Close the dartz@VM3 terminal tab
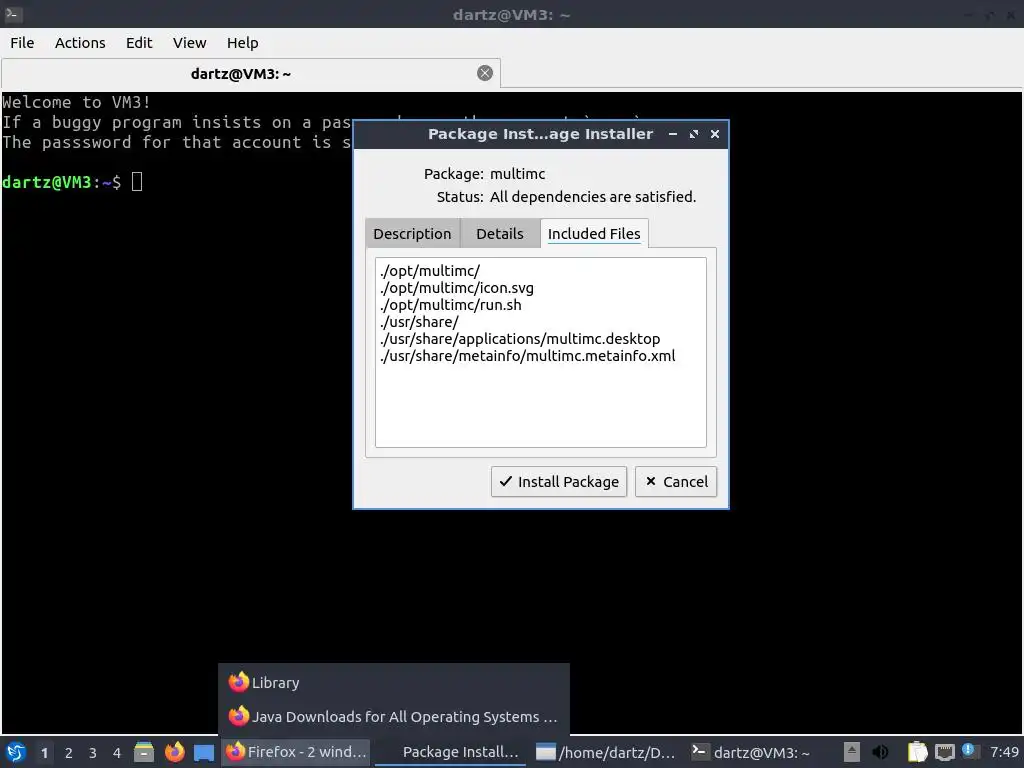 click(485, 73)
